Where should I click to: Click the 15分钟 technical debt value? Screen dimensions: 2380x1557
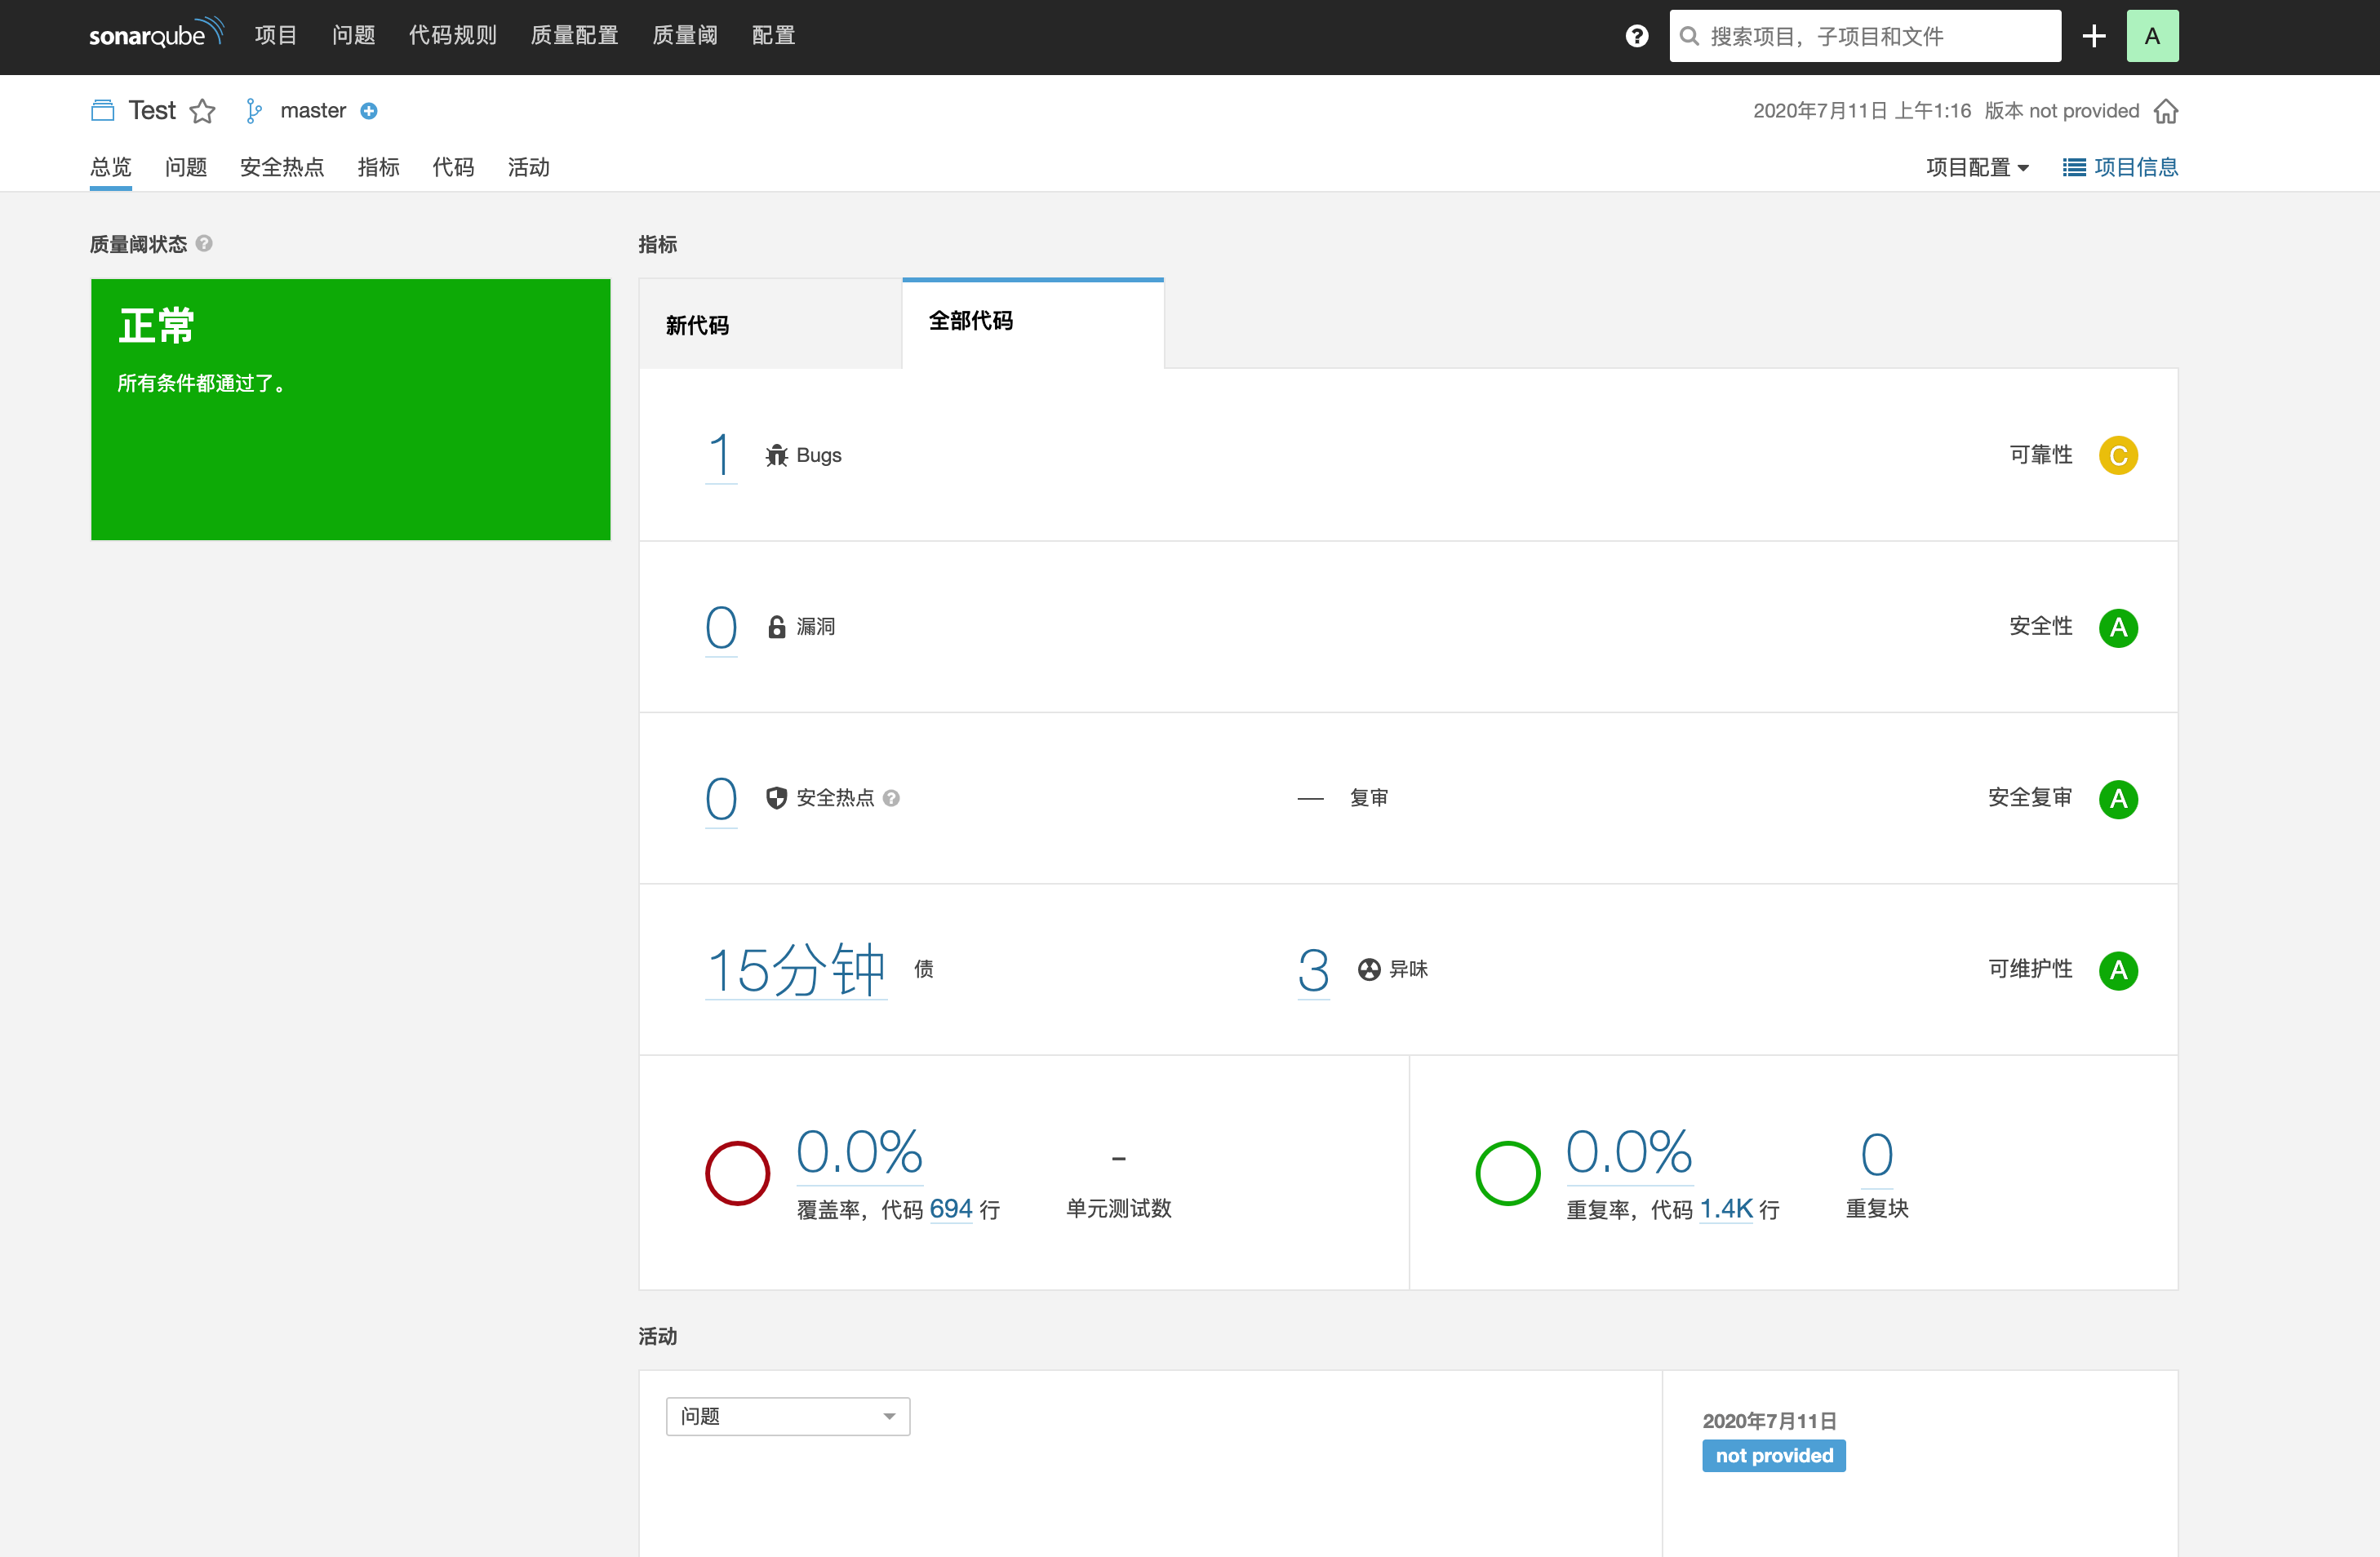[x=796, y=969]
